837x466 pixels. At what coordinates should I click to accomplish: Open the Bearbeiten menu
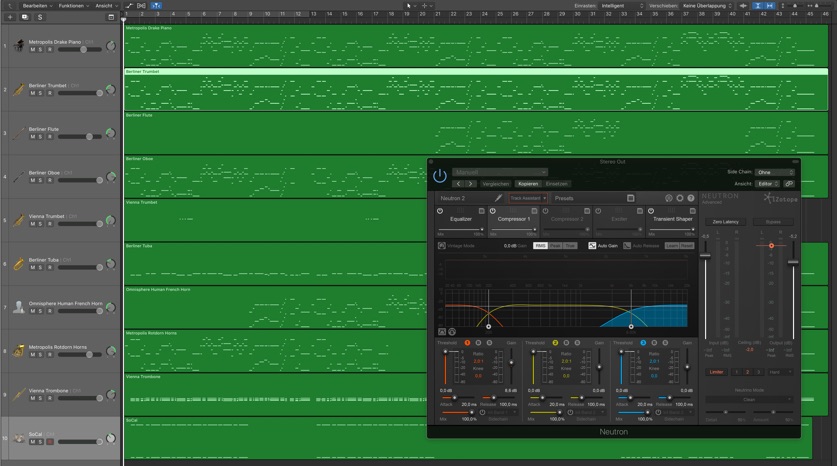(37, 6)
